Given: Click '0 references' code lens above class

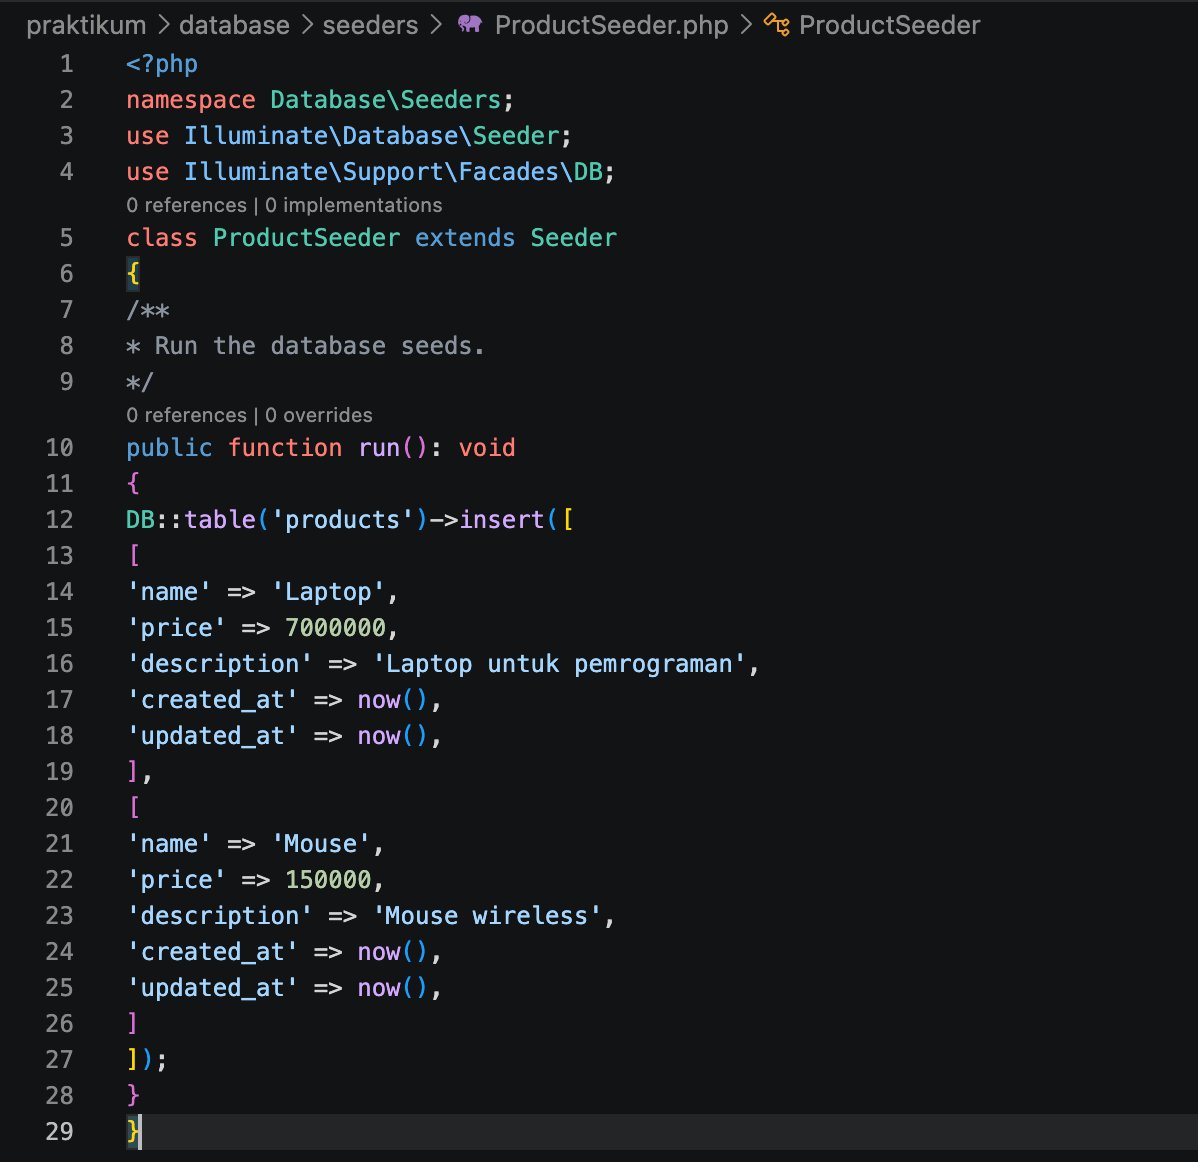Looking at the screenshot, I should [x=186, y=205].
